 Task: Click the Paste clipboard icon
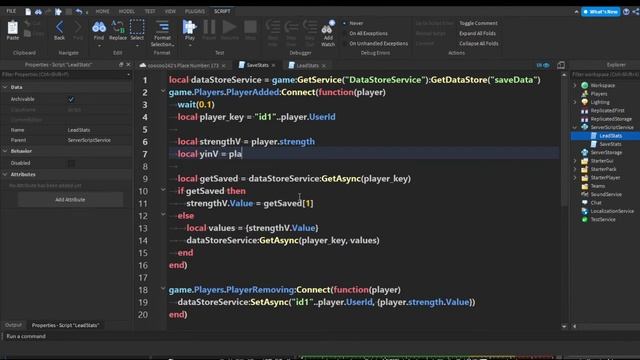pyautogui.click(x=13, y=28)
